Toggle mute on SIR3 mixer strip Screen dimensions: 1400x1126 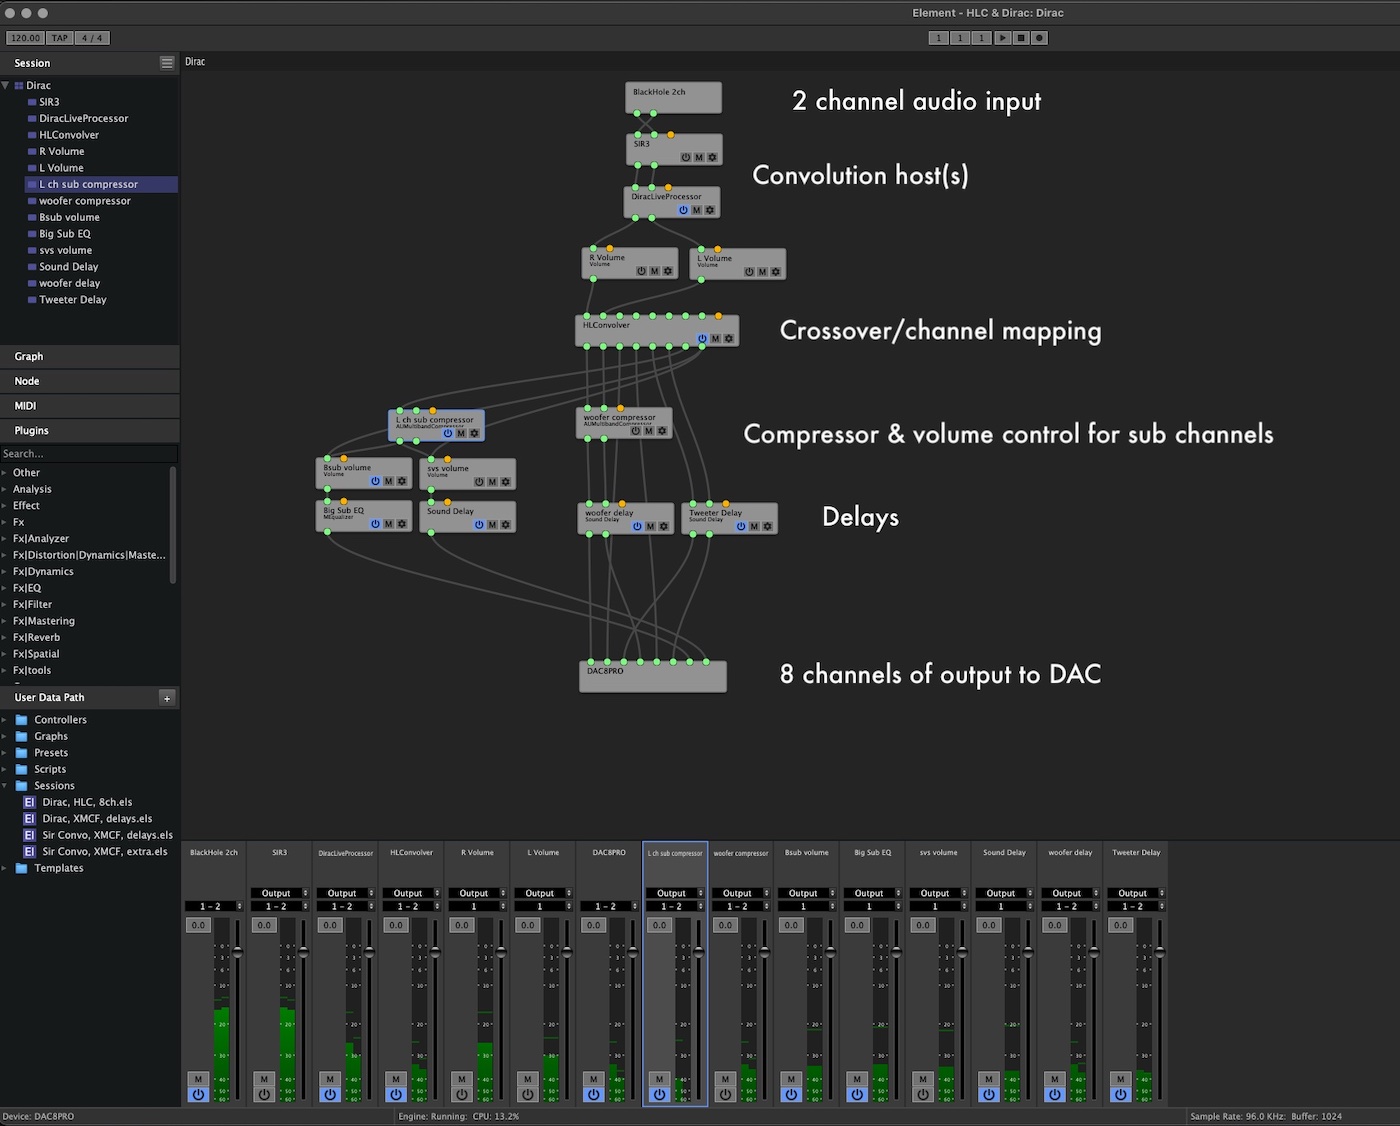(264, 1079)
